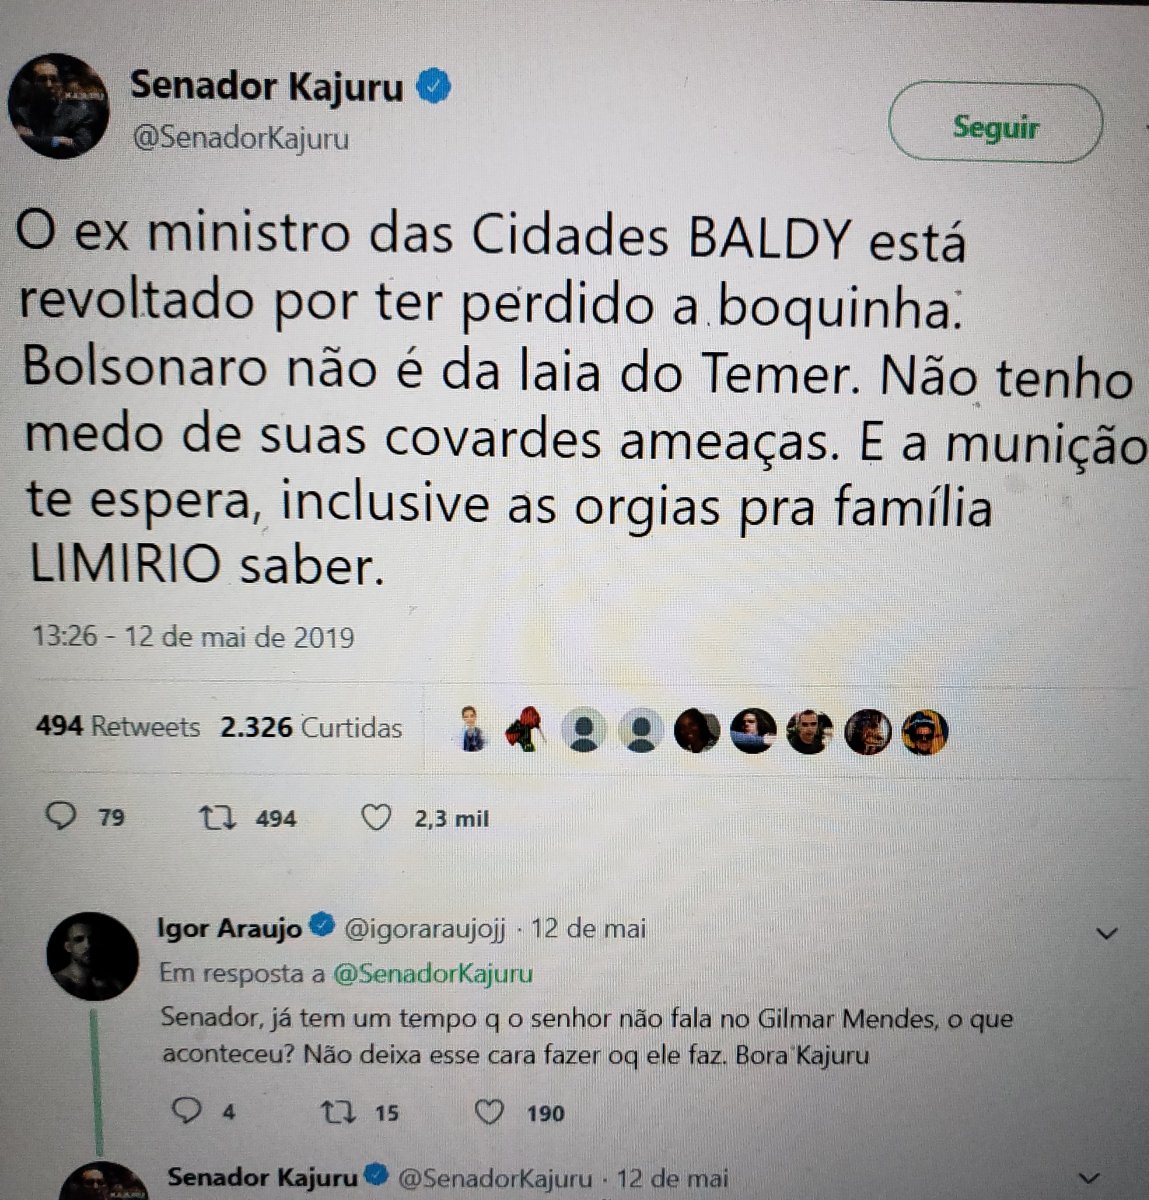1149x1200 pixels.
Task: Like the main tweet with heart icon
Action: click(376, 819)
